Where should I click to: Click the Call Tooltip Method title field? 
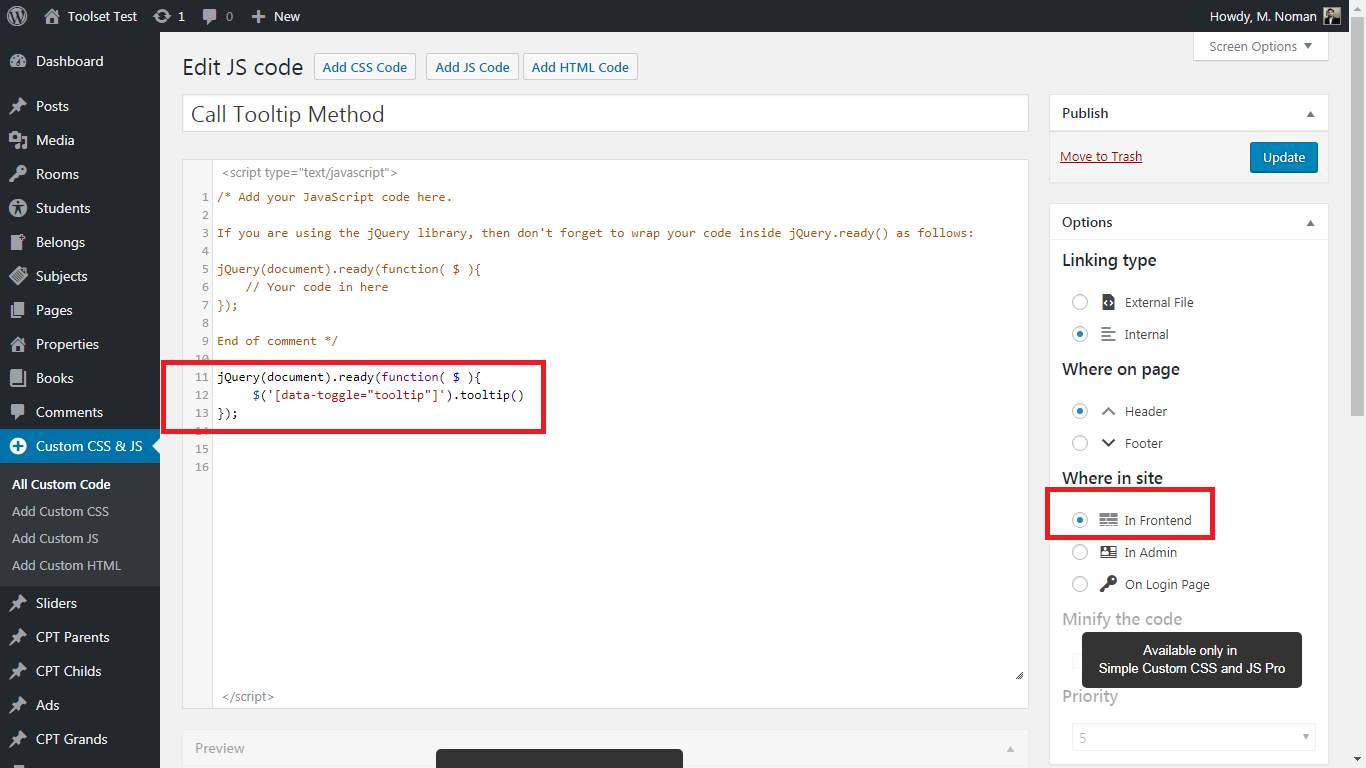tap(605, 114)
